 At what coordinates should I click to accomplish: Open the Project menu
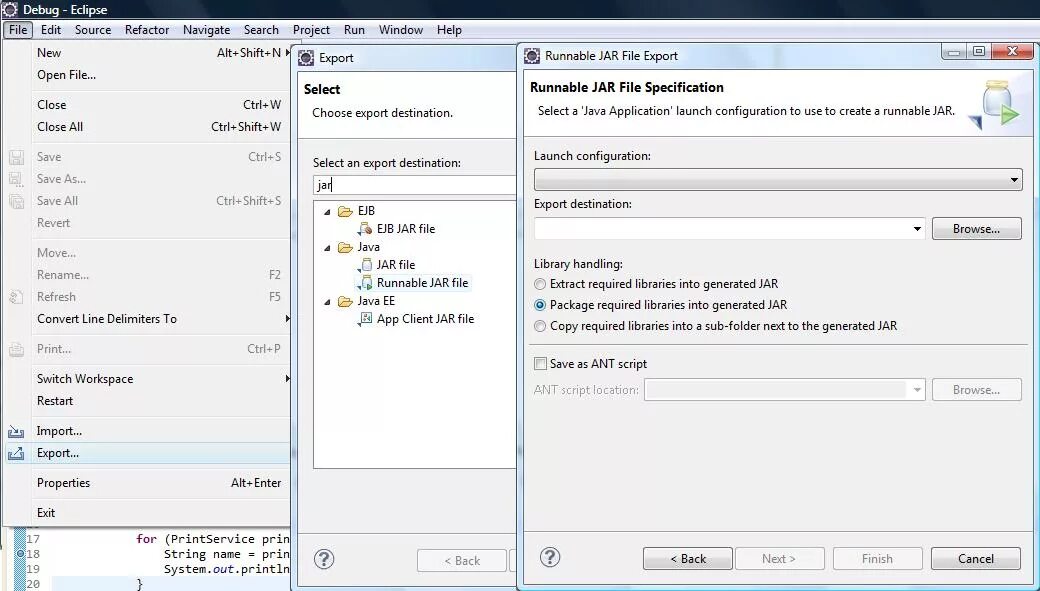tap(311, 30)
